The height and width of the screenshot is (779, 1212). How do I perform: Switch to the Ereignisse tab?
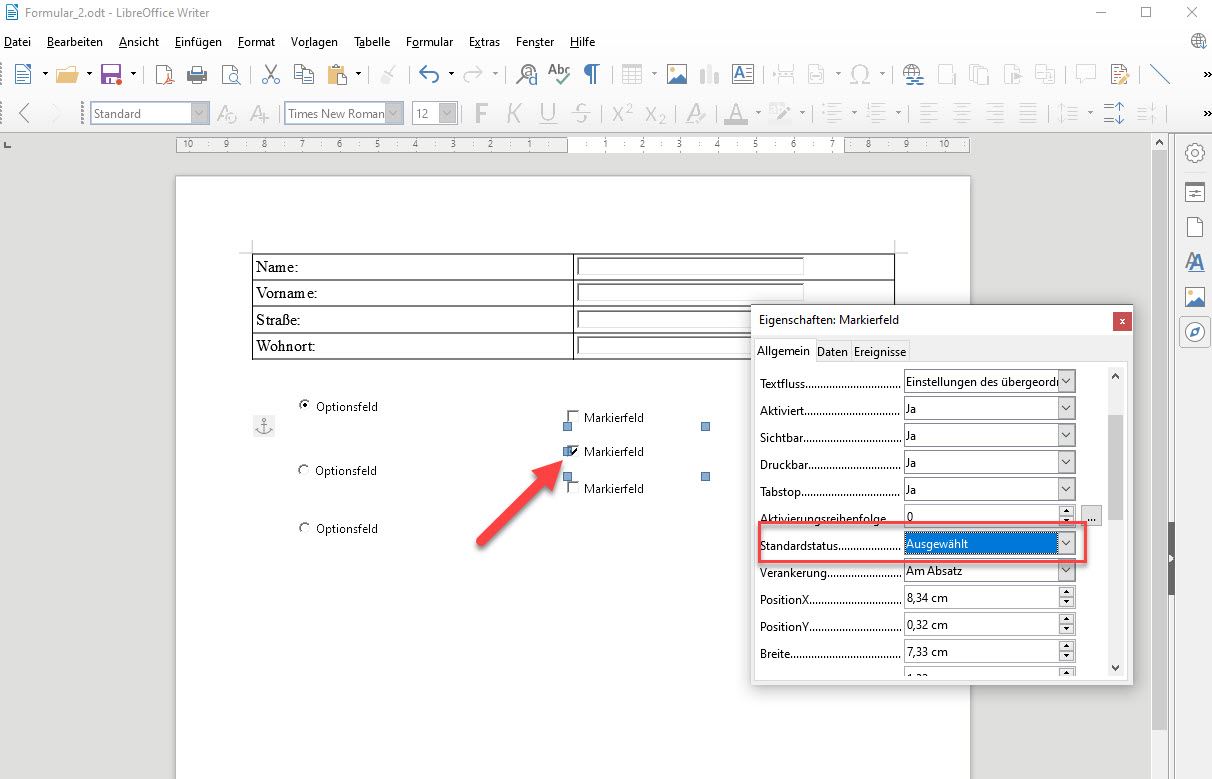tap(880, 352)
